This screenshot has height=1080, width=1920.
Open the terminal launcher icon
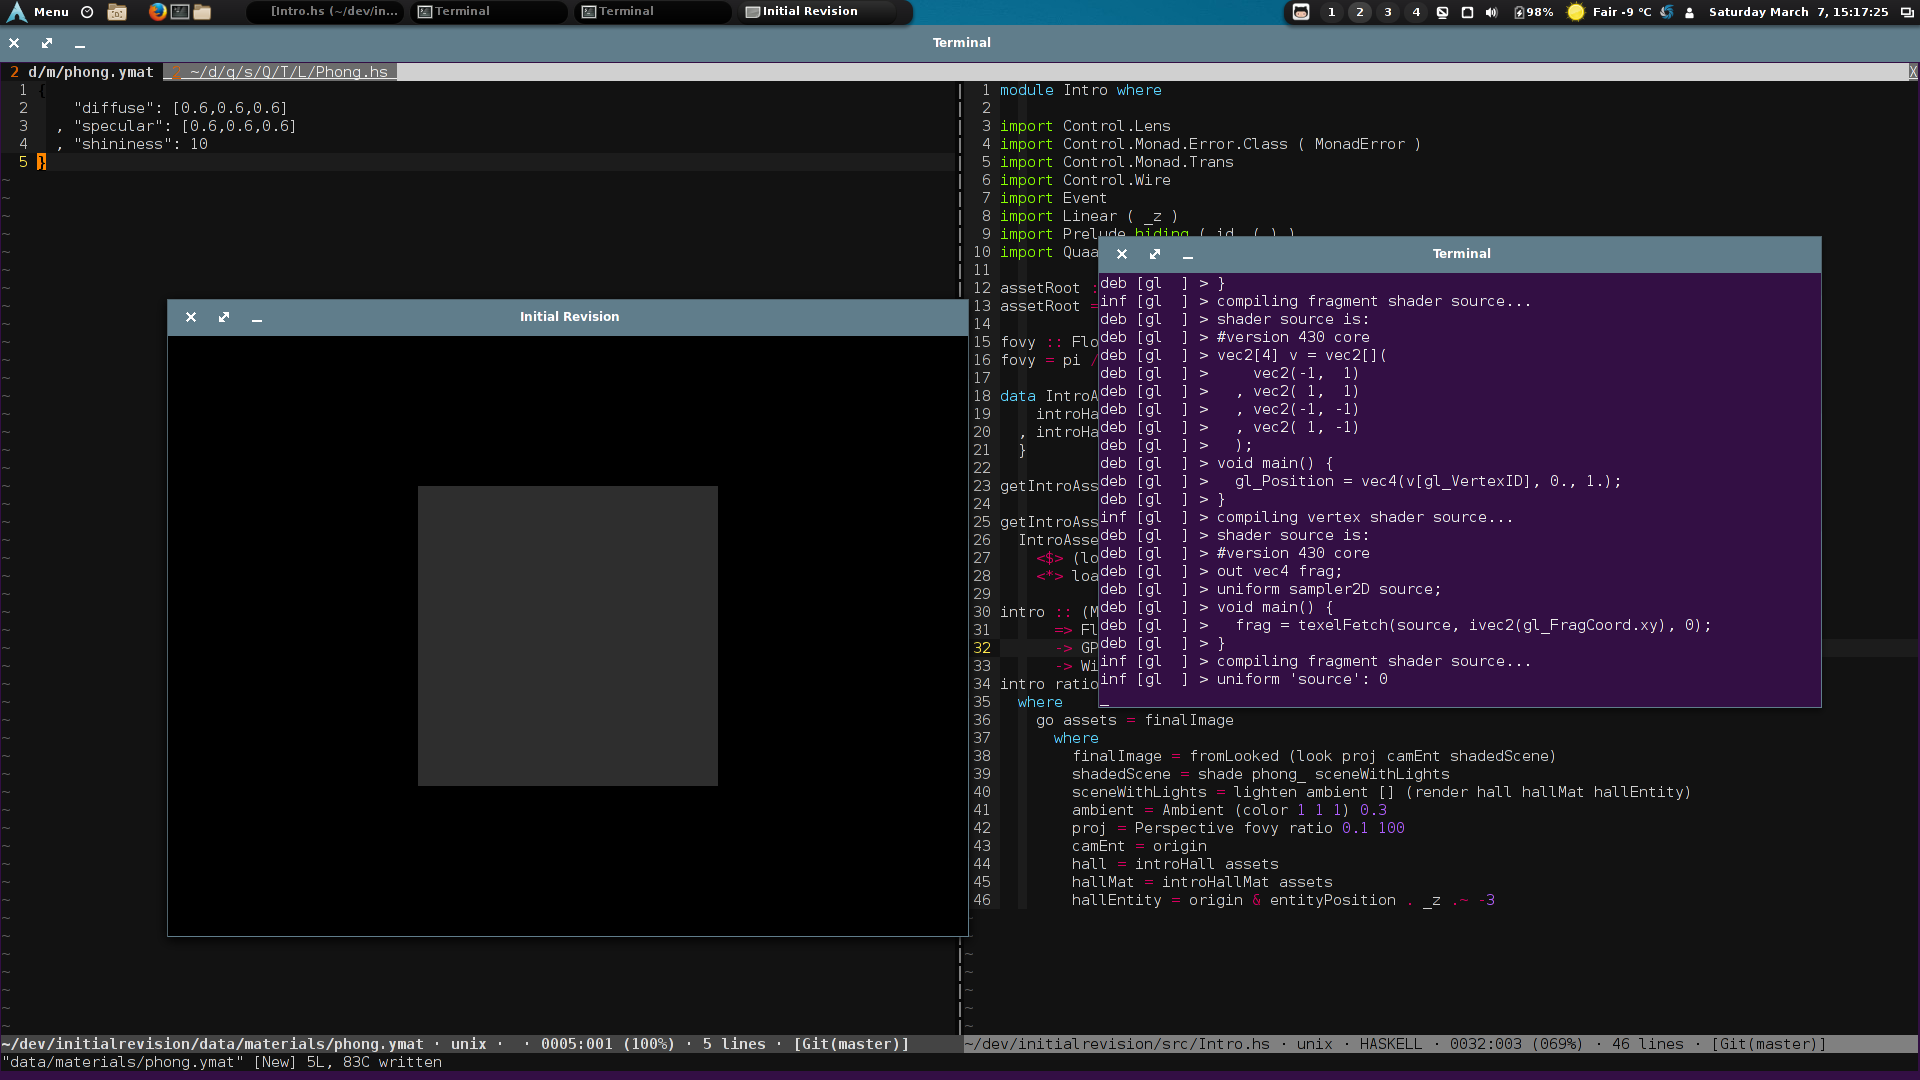pos(180,12)
